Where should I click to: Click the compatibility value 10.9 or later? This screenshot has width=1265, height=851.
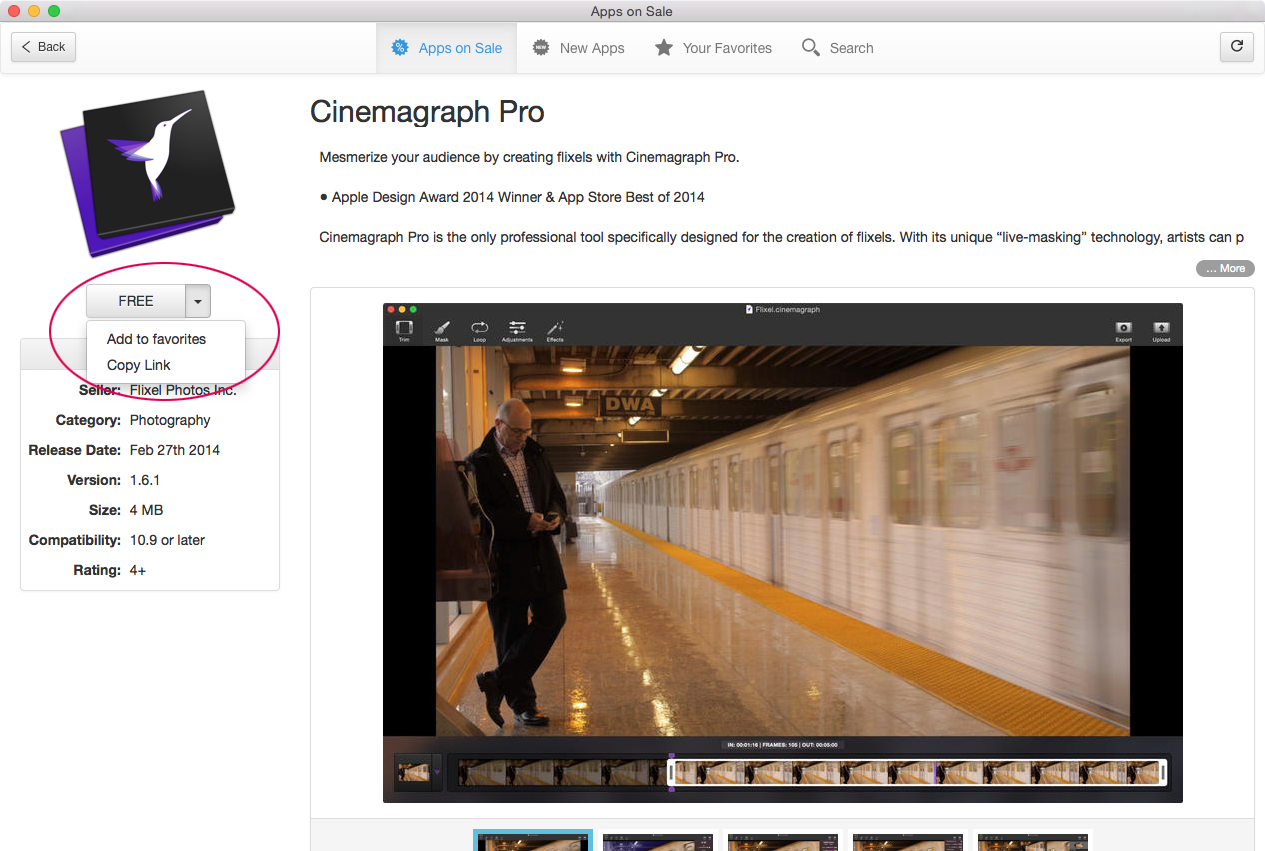(x=167, y=540)
